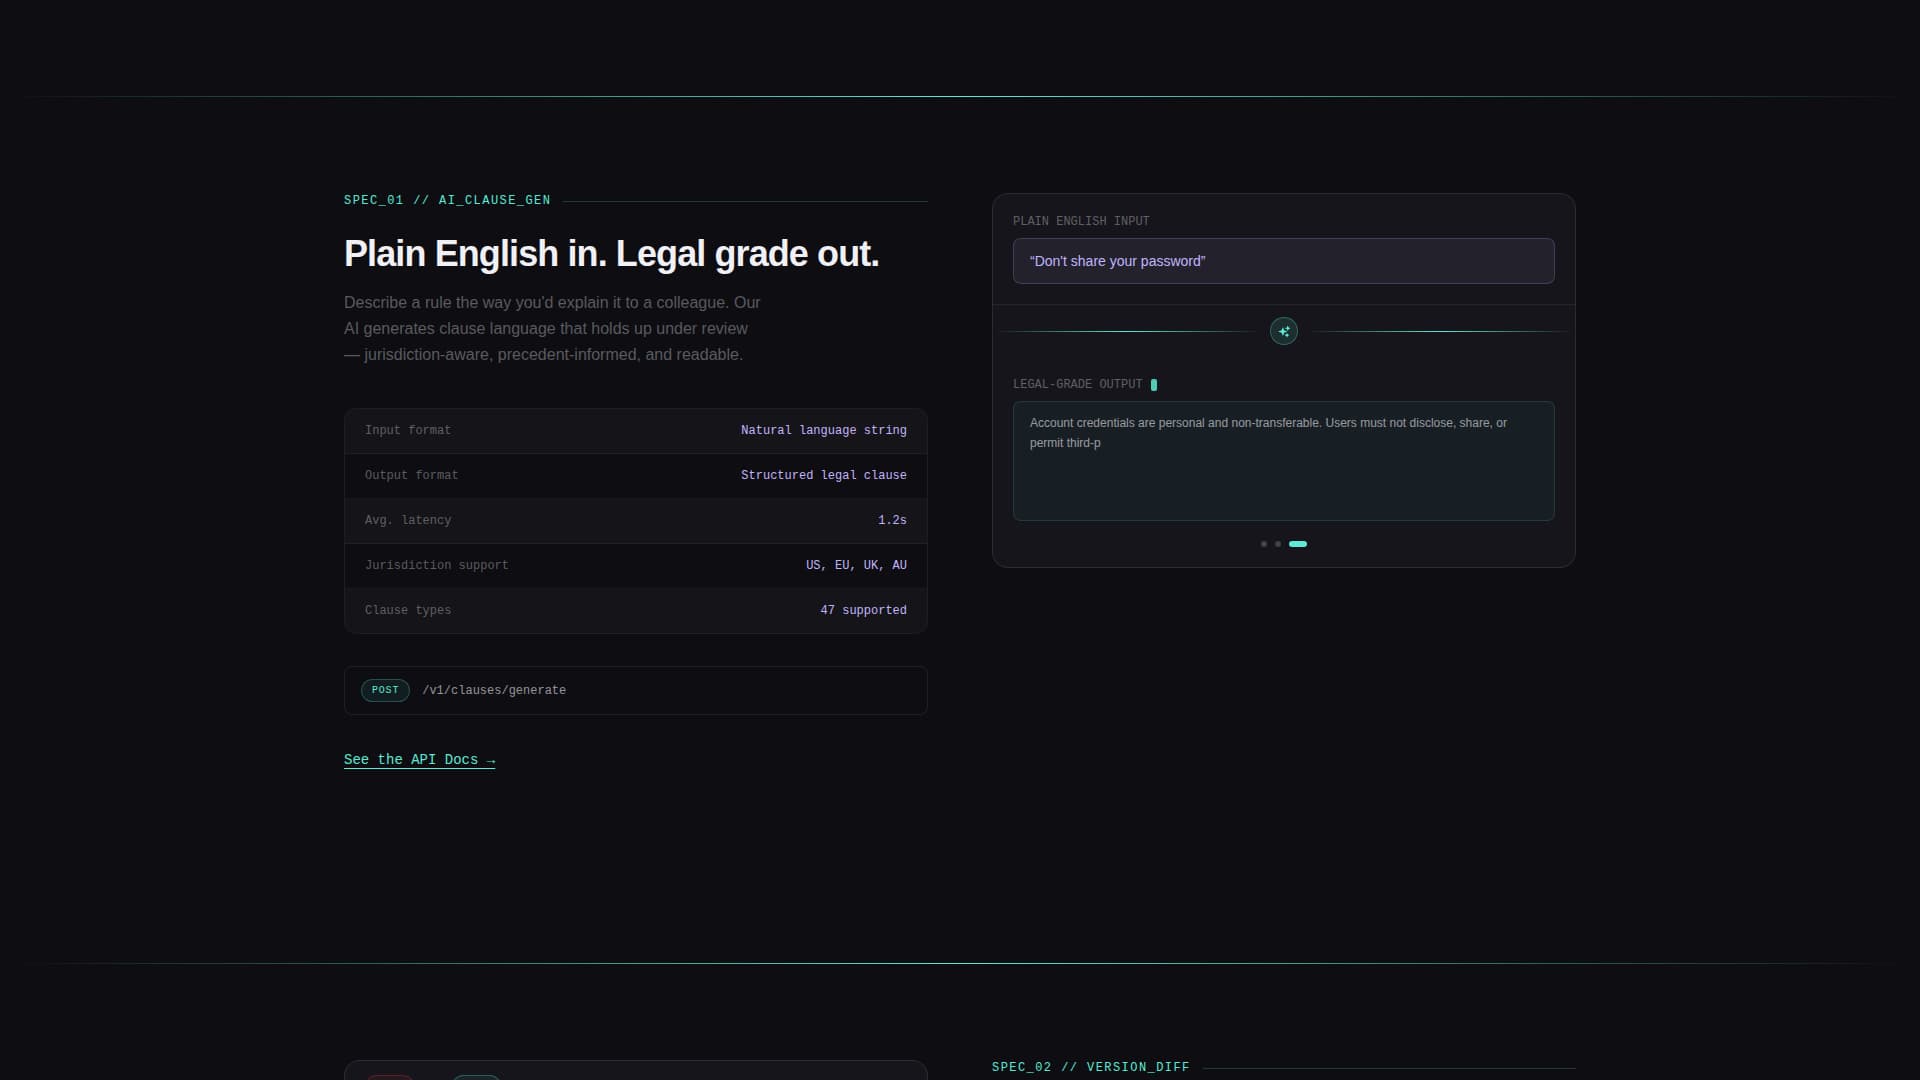This screenshot has width=1920, height=1080.
Task: Select the Input format spec row
Action: click(x=635, y=431)
